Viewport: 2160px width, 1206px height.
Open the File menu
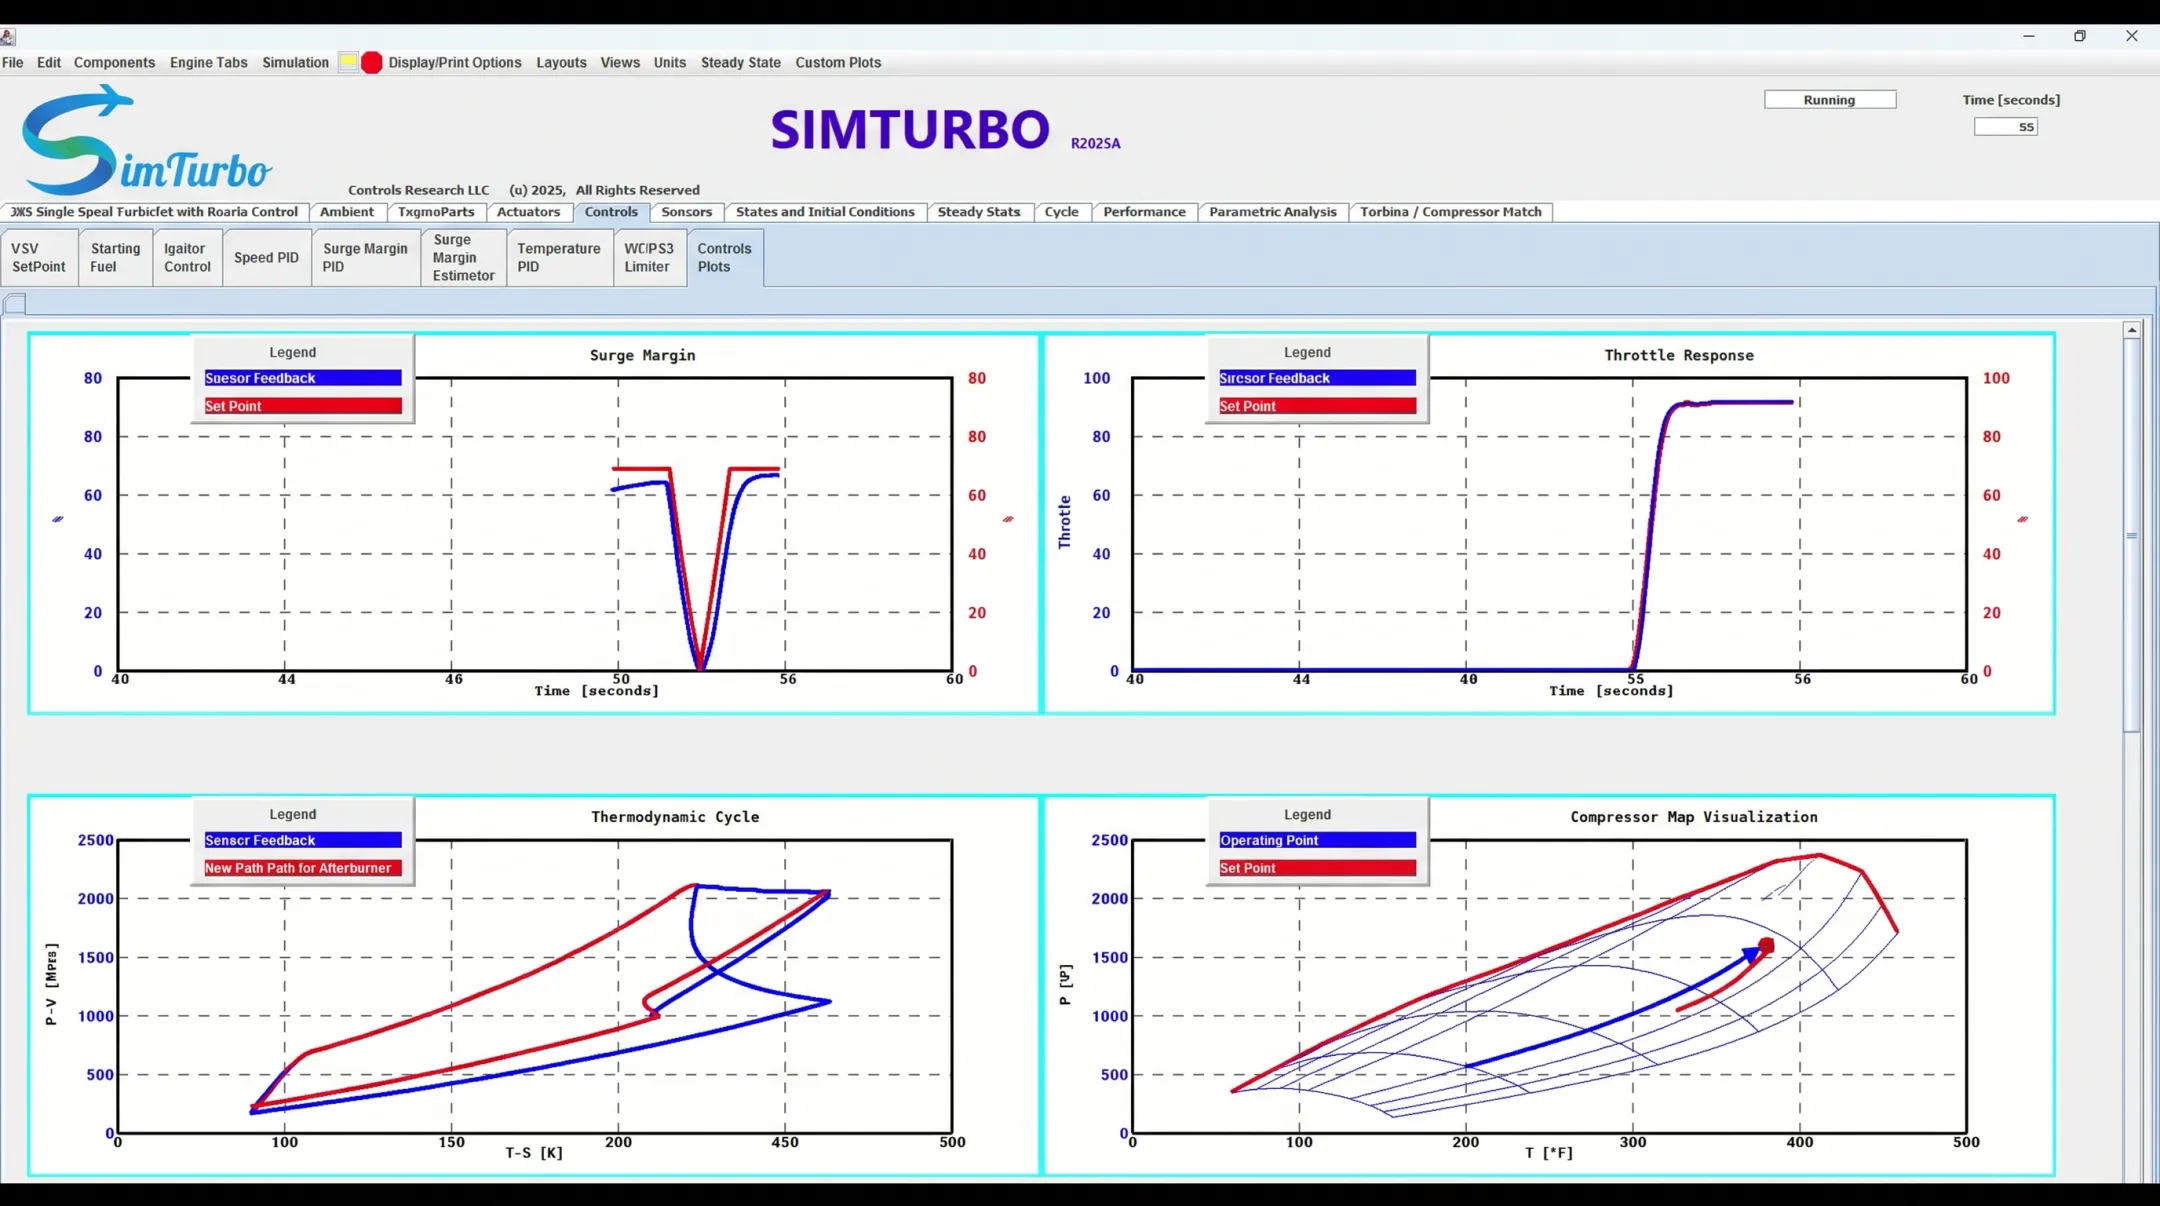(x=13, y=62)
